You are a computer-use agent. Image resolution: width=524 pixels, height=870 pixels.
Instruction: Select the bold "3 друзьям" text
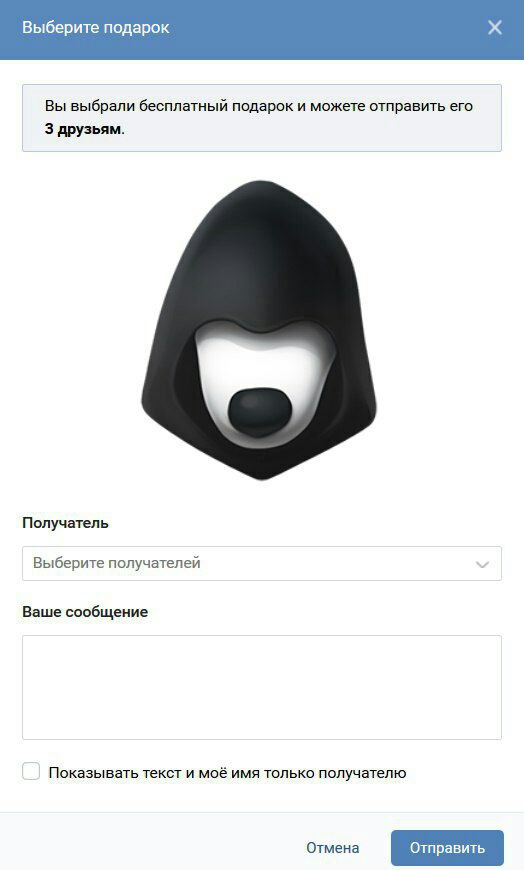[83, 129]
